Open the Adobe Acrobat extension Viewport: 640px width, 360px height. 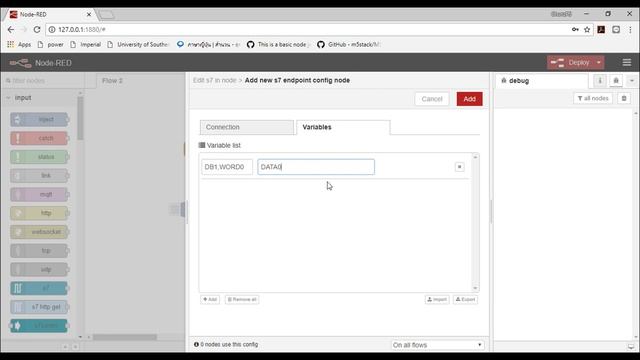(601, 29)
